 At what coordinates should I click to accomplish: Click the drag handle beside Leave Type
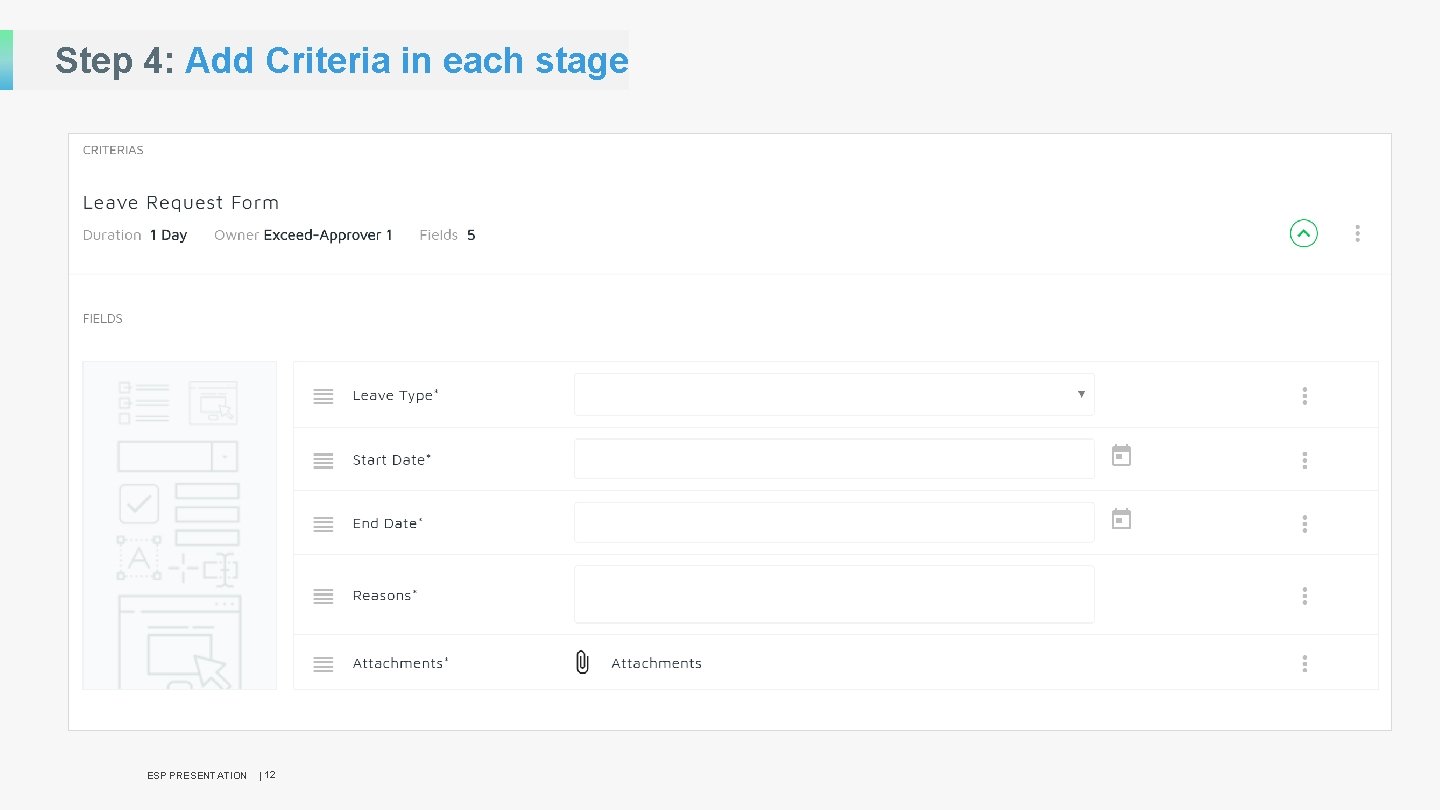click(x=323, y=396)
